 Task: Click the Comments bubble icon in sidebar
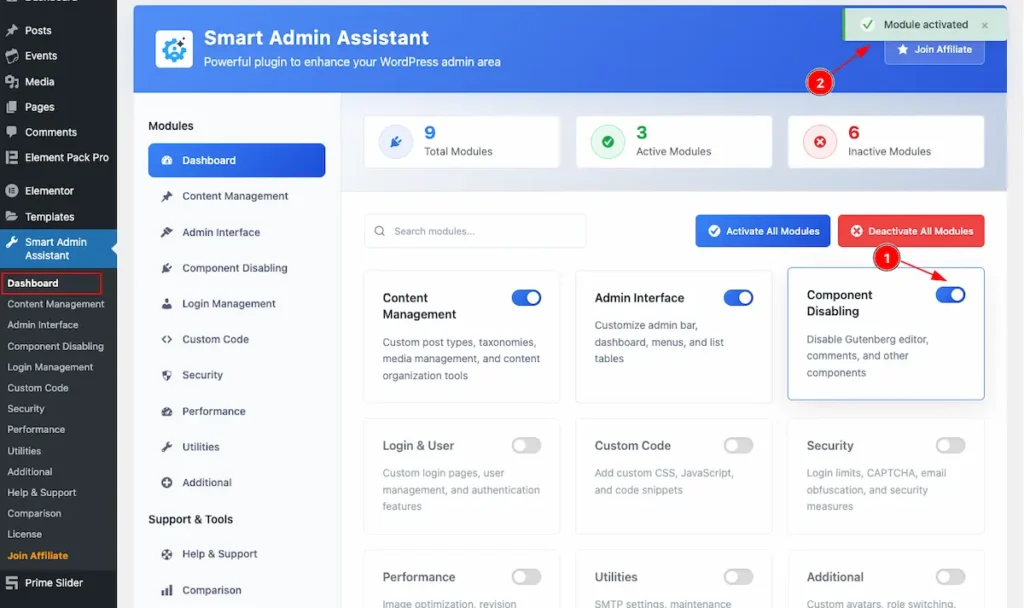12,132
